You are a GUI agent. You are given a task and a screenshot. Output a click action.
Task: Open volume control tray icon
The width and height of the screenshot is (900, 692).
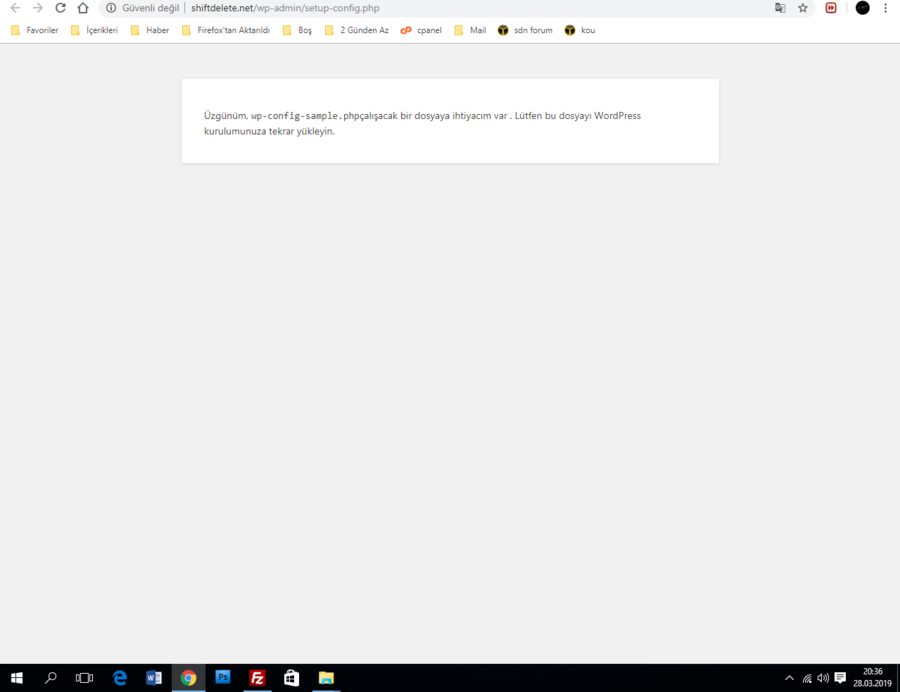[823, 678]
